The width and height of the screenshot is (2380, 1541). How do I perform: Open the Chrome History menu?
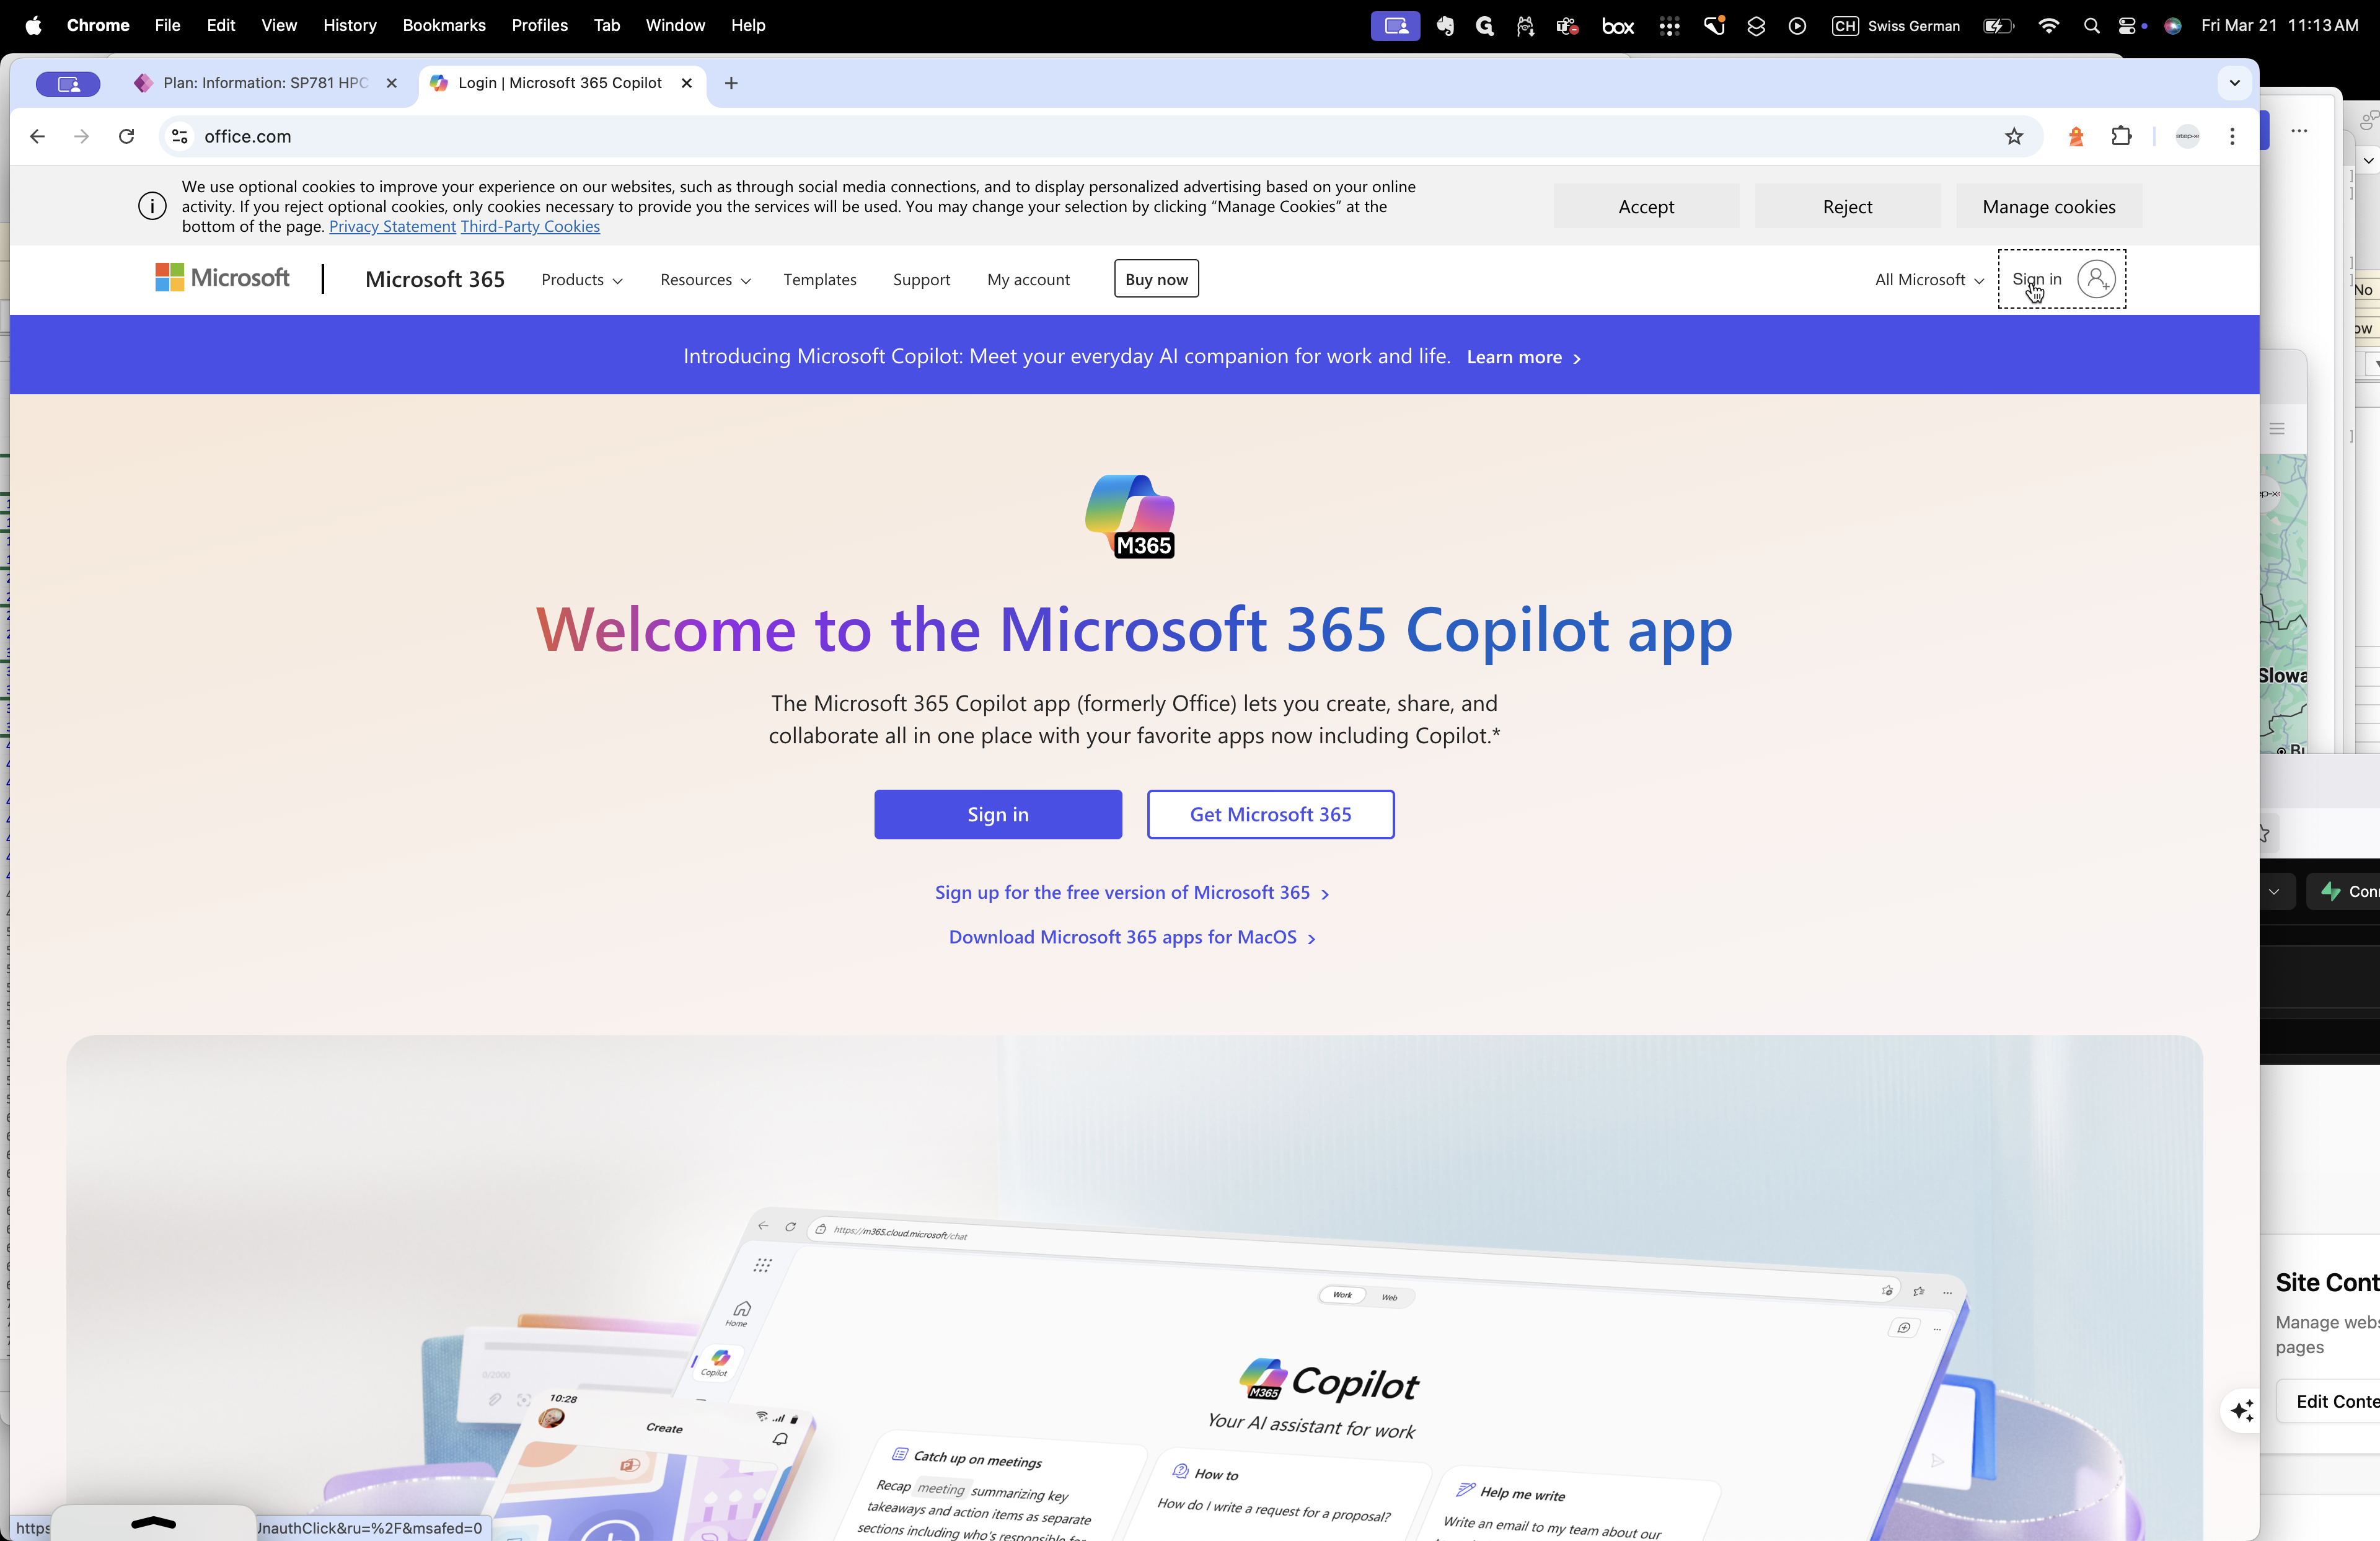(x=350, y=25)
